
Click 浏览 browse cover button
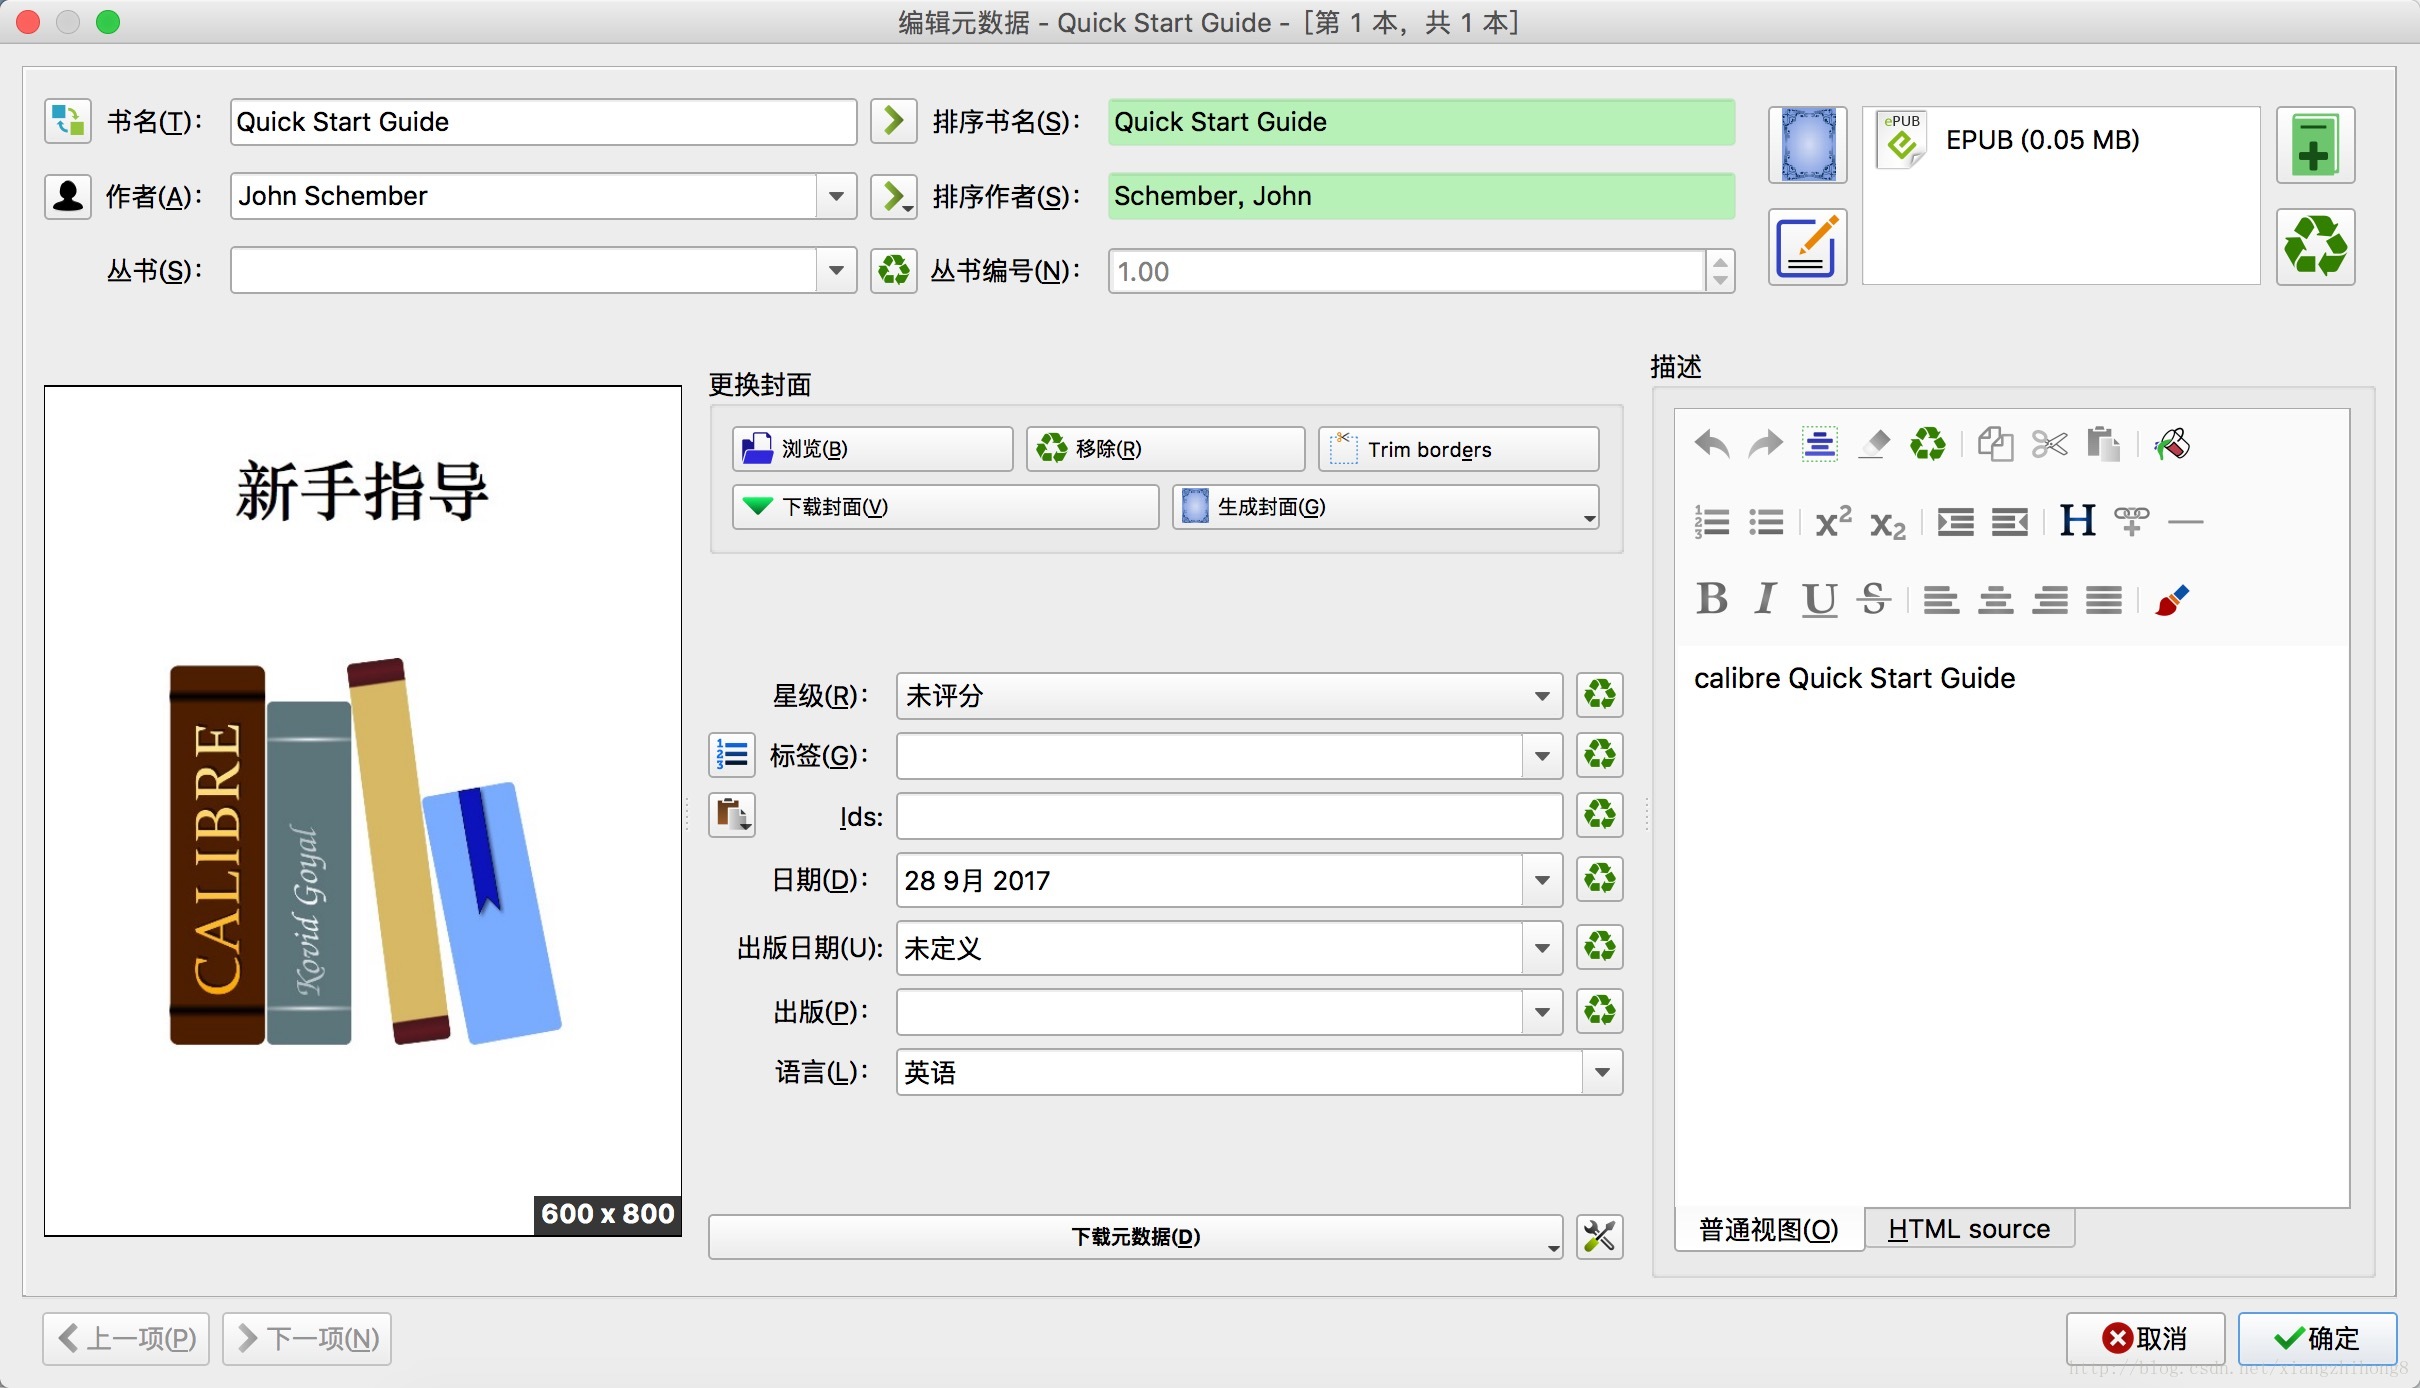872,449
